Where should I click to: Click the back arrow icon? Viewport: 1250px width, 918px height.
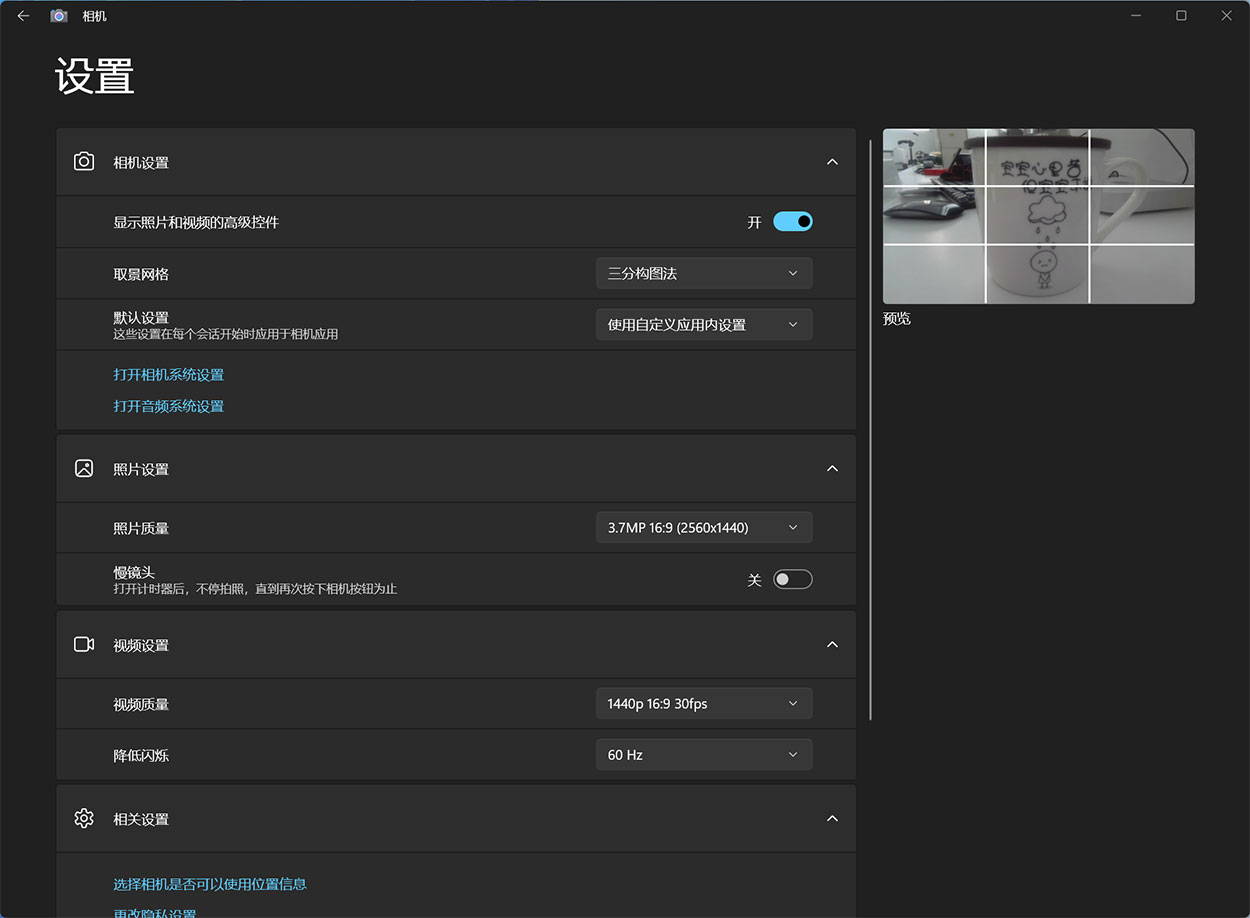(x=23, y=16)
